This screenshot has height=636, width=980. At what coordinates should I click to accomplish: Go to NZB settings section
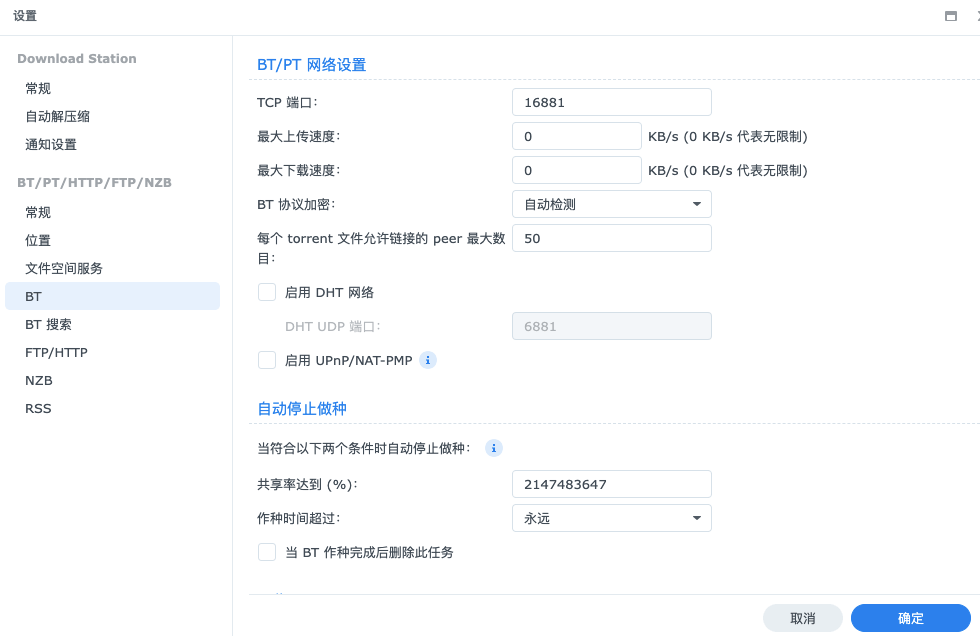point(39,380)
